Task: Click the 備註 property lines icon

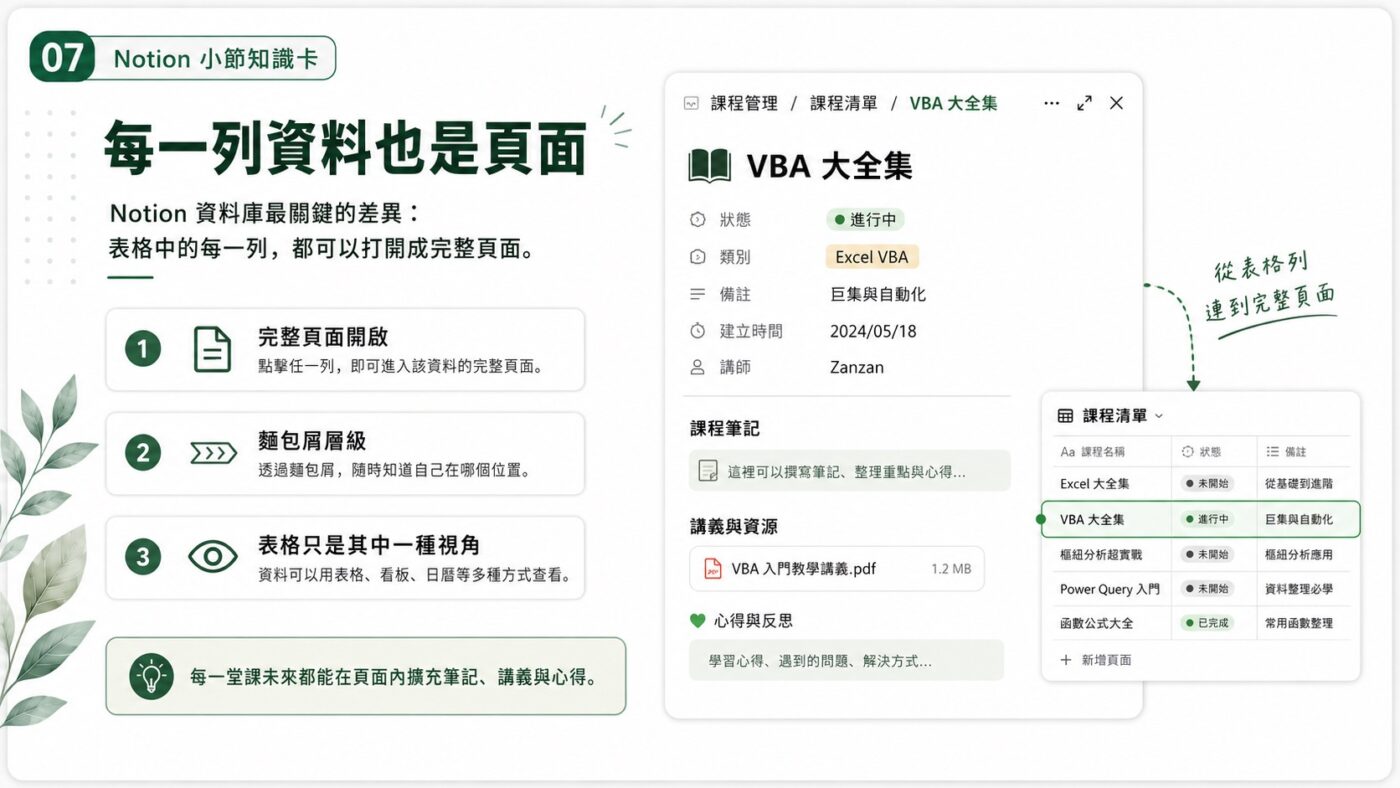Action: 698,294
